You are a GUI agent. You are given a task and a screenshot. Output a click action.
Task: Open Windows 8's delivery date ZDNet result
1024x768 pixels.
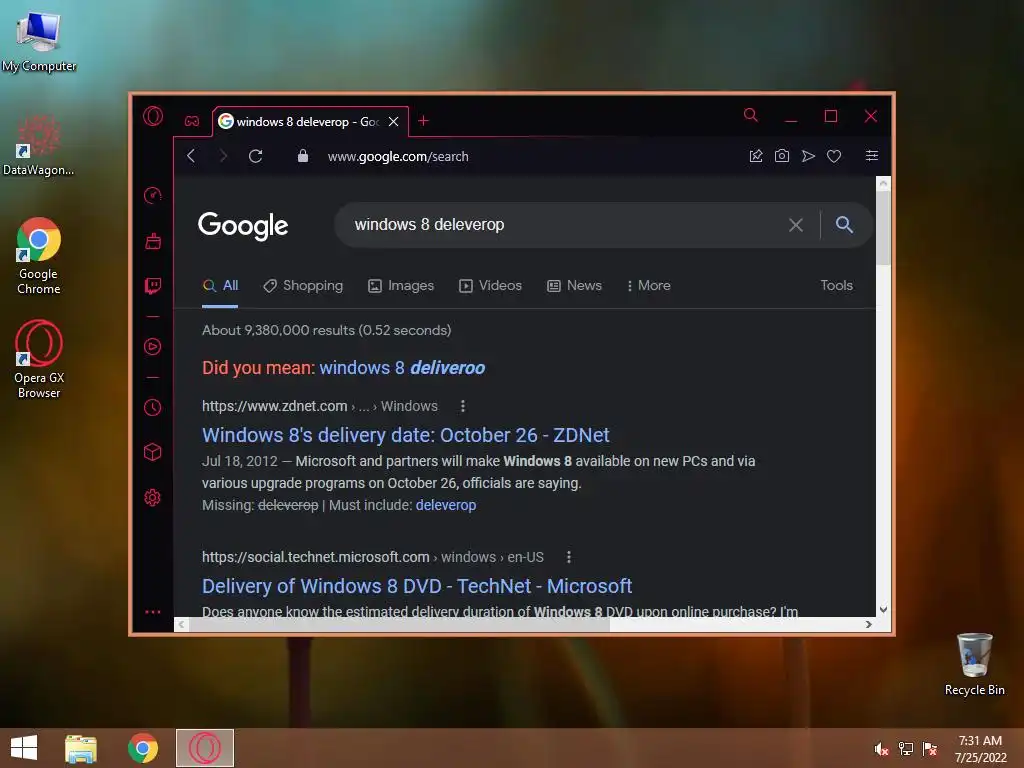coord(406,435)
